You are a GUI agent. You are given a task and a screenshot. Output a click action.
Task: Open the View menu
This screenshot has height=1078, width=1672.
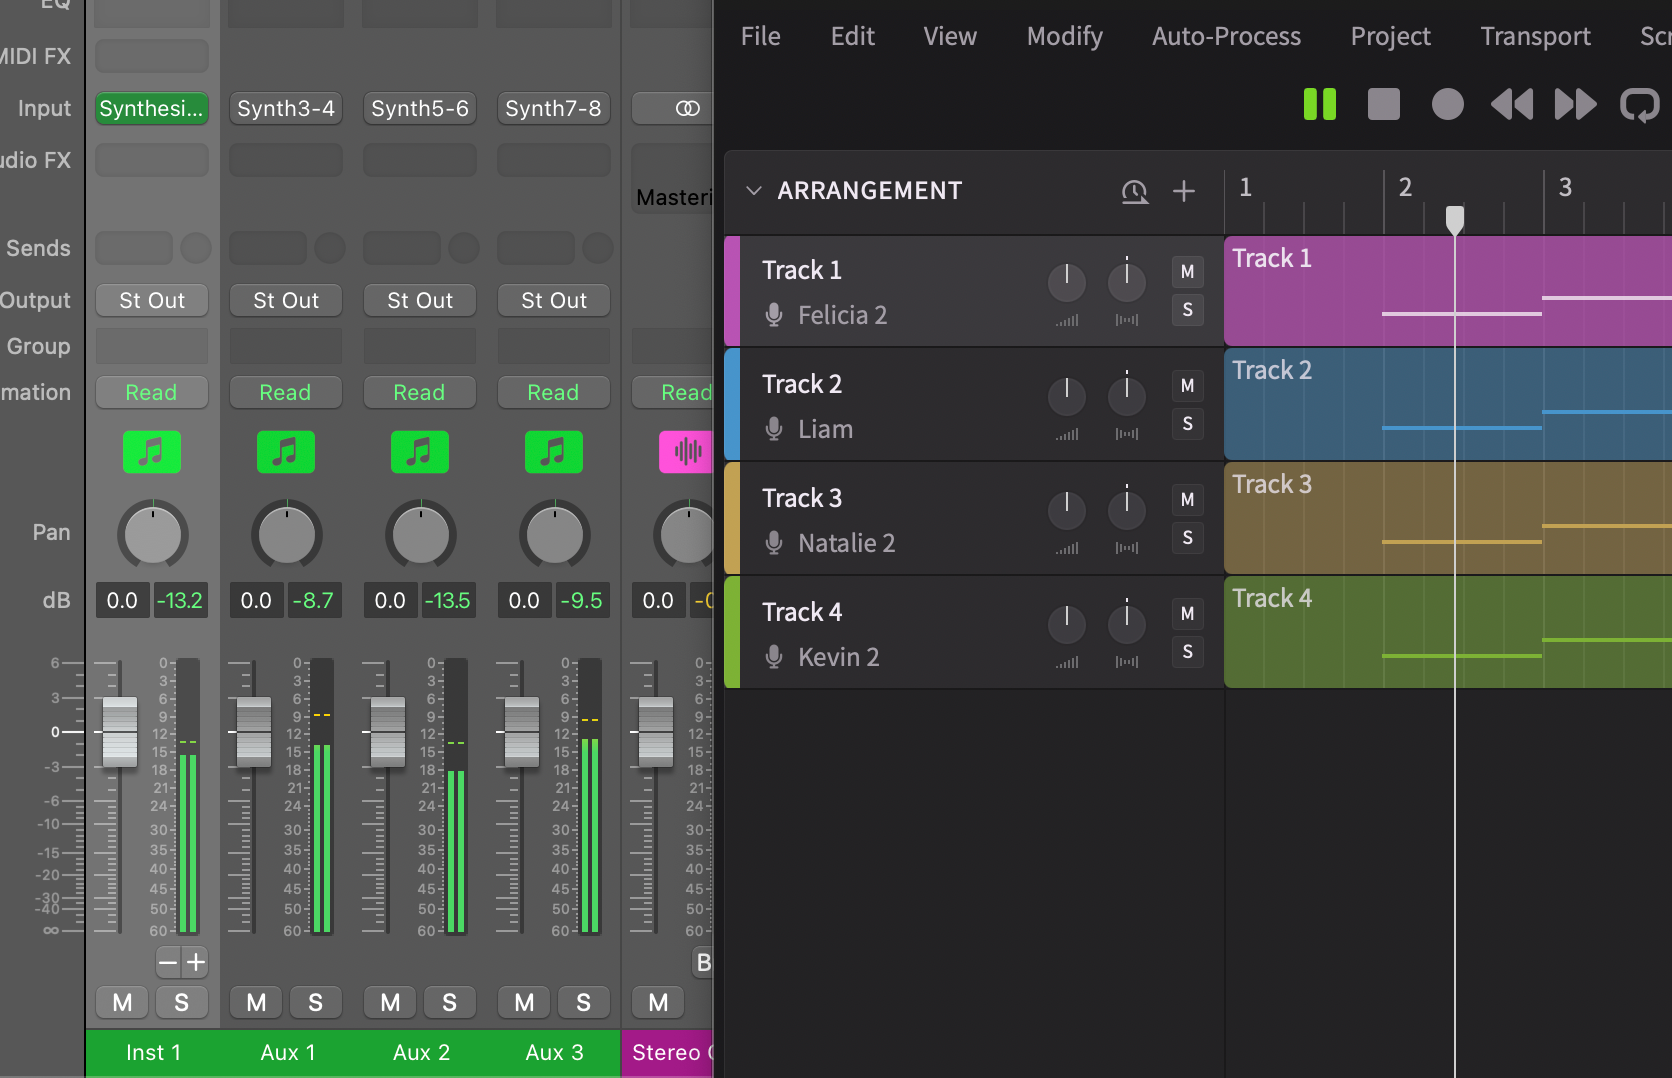point(950,36)
